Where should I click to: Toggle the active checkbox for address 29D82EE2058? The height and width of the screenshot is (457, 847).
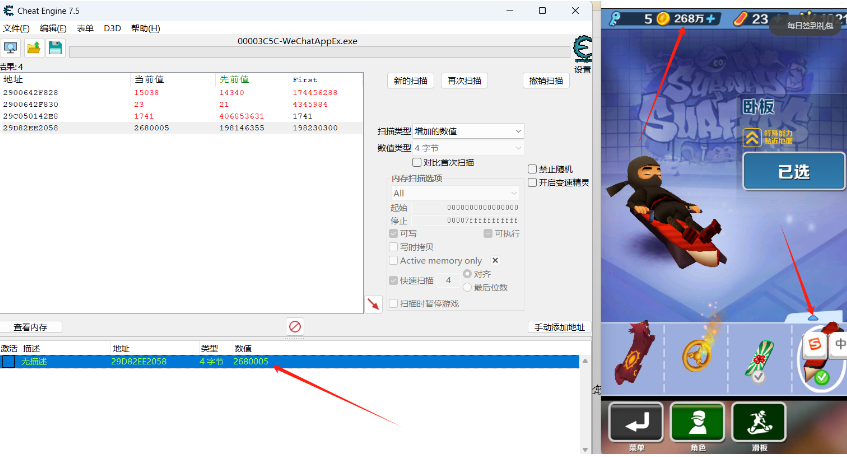pyautogui.click(x=8, y=361)
